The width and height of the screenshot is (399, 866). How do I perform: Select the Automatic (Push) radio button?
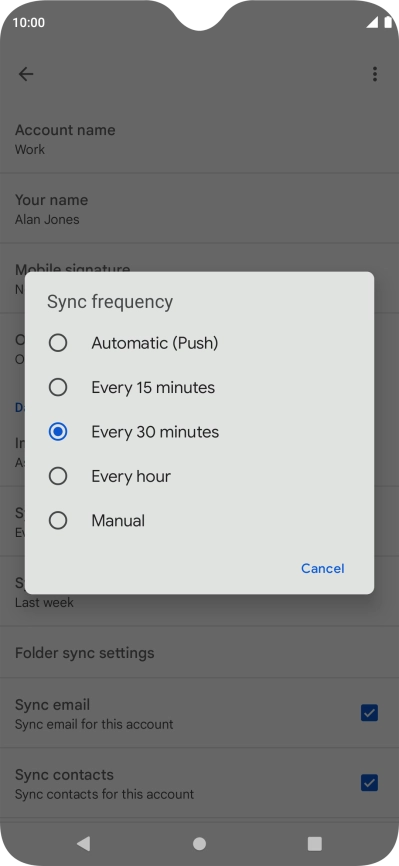58,343
